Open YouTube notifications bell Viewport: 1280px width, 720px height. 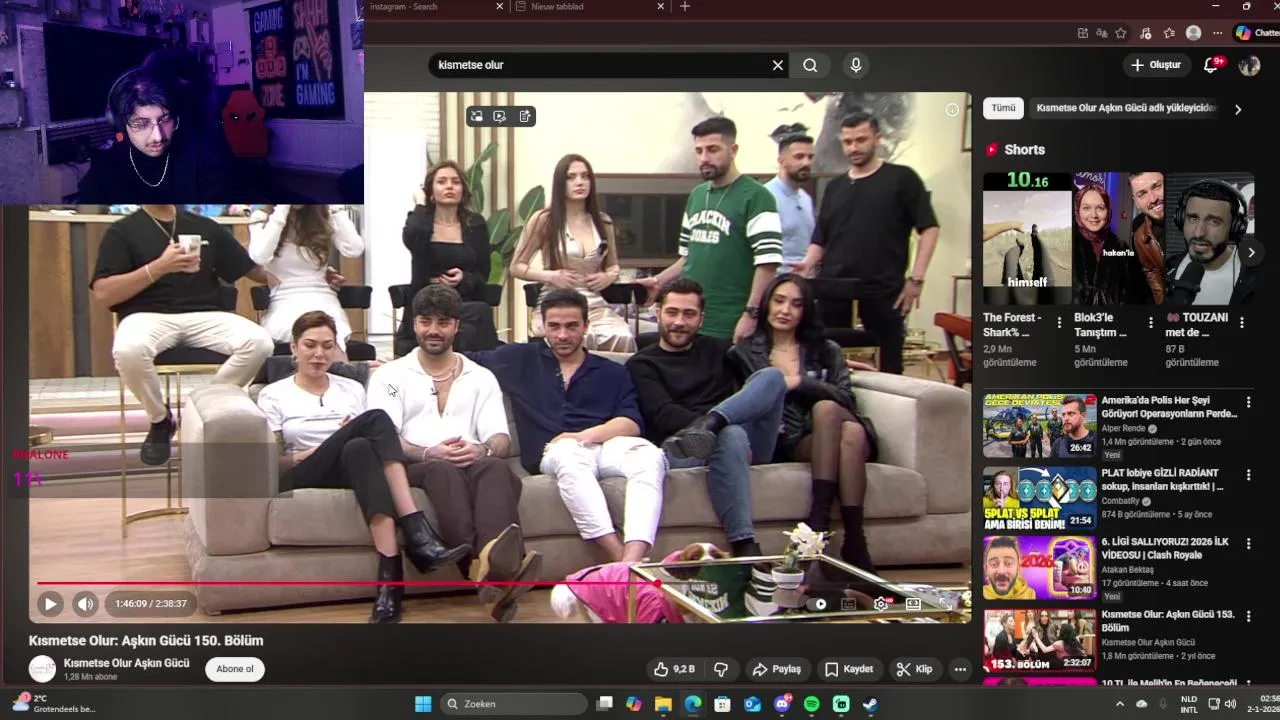[1211, 65]
